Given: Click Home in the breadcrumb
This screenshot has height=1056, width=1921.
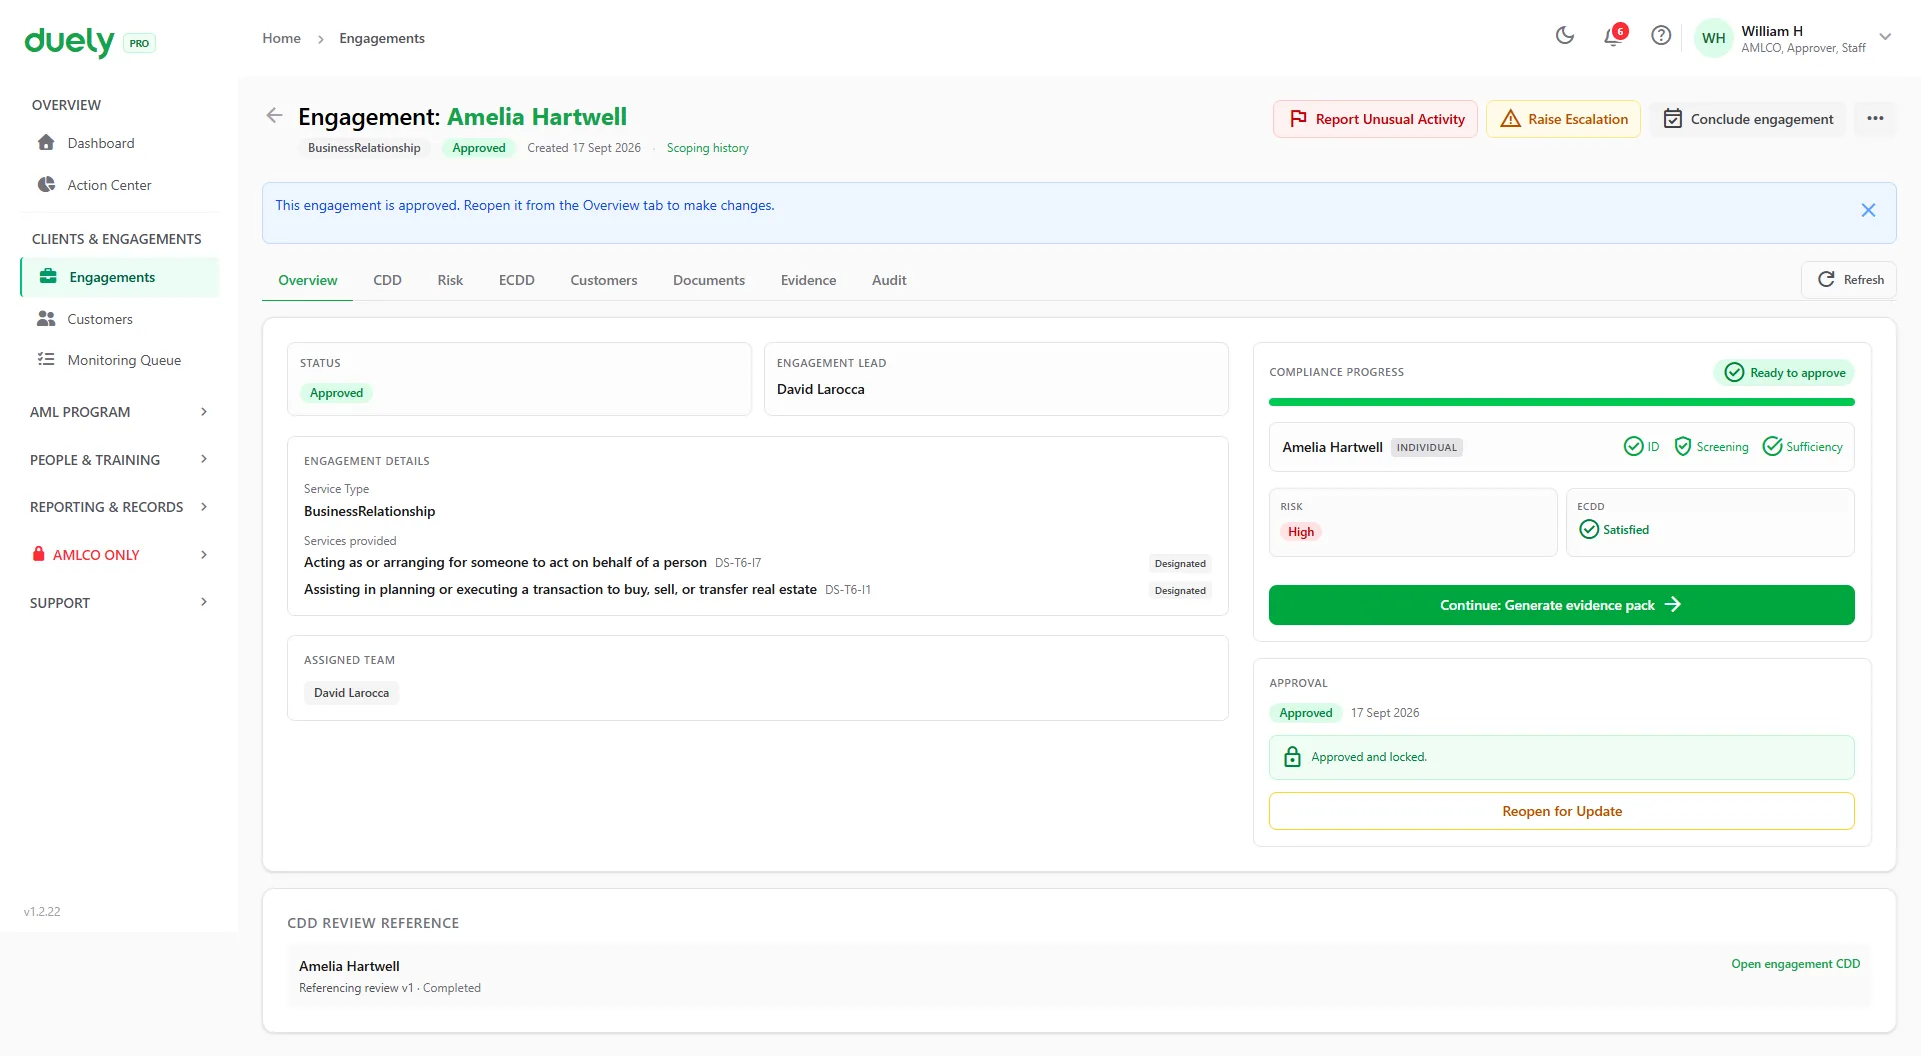Looking at the screenshot, I should (x=281, y=38).
